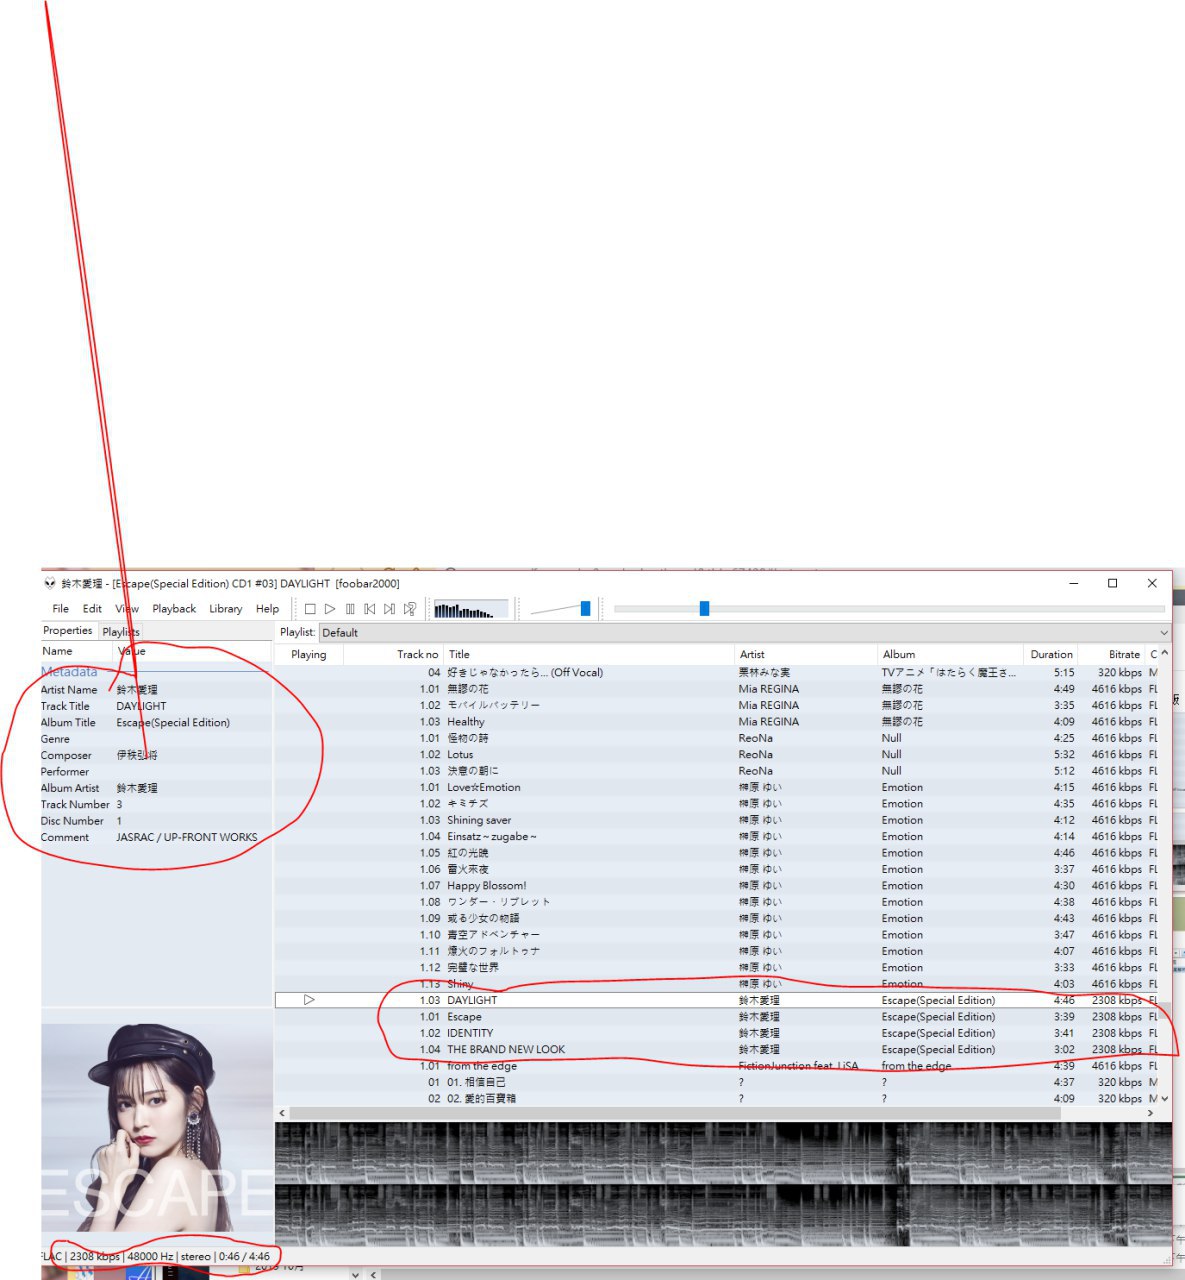Switch to the Properties tab
This screenshot has width=1185, height=1280.
click(x=68, y=631)
